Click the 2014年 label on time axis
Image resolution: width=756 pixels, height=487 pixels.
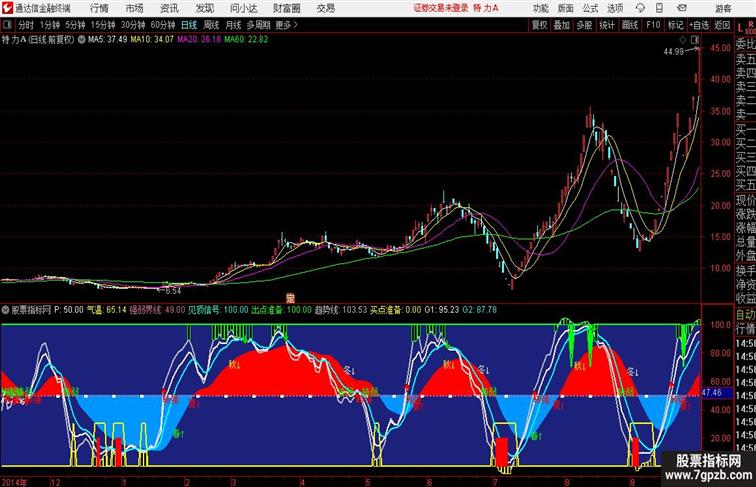pyautogui.click(x=14, y=482)
